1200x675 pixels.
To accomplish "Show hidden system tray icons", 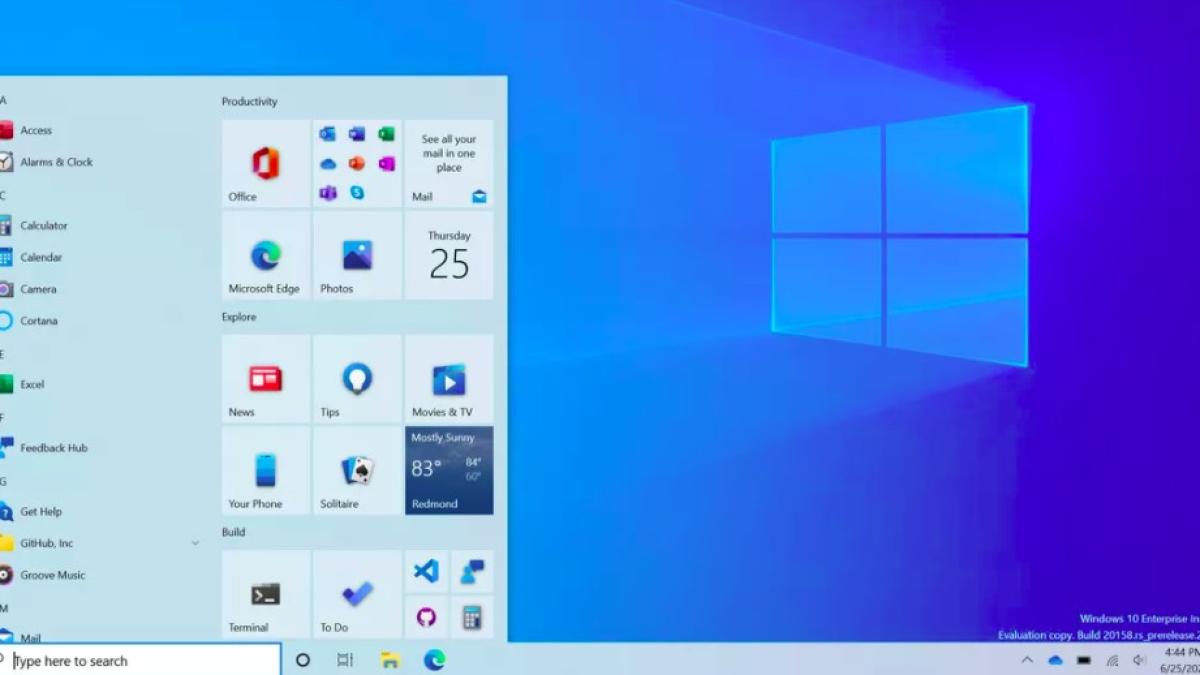I will pyautogui.click(x=1027, y=660).
